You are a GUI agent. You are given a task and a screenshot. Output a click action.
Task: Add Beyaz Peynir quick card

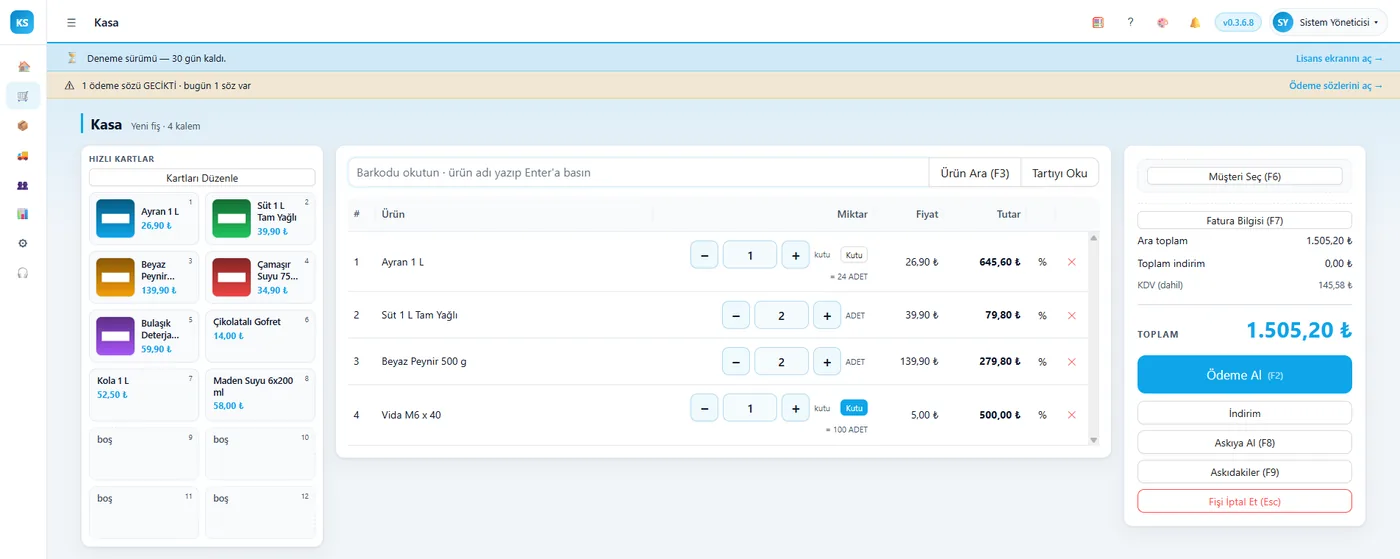143,277
